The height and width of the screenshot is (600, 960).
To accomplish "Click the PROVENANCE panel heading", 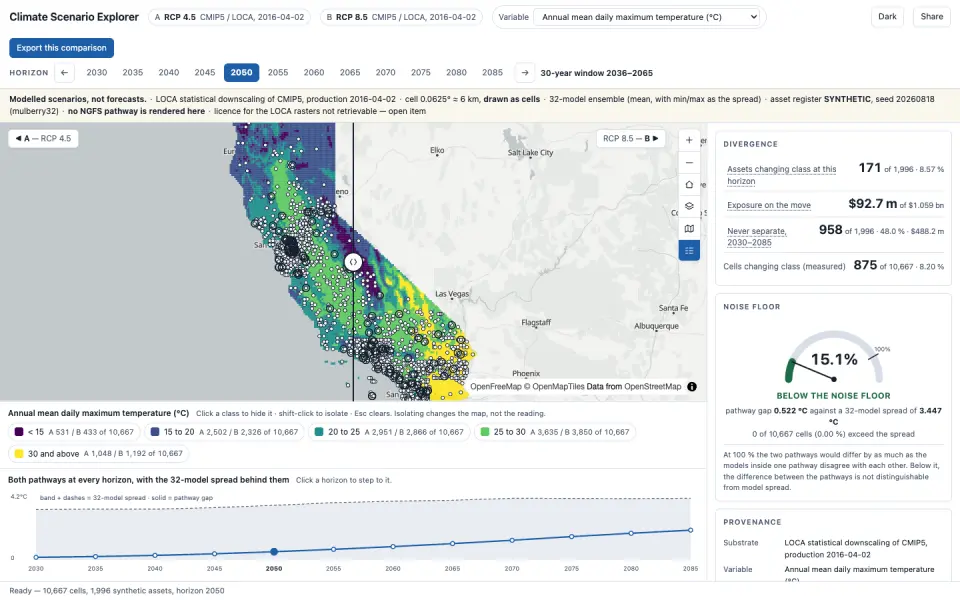I will 752,522.
